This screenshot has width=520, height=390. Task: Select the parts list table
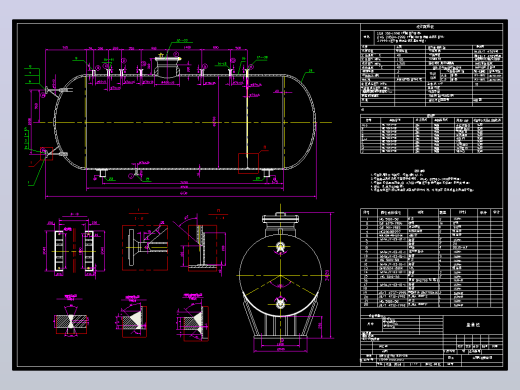coord(431,258)
